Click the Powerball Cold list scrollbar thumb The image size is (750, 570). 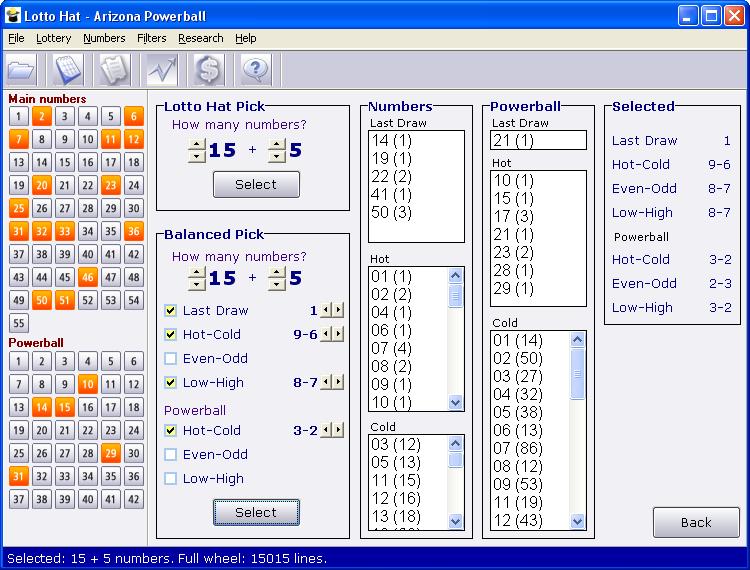(577, 374)
